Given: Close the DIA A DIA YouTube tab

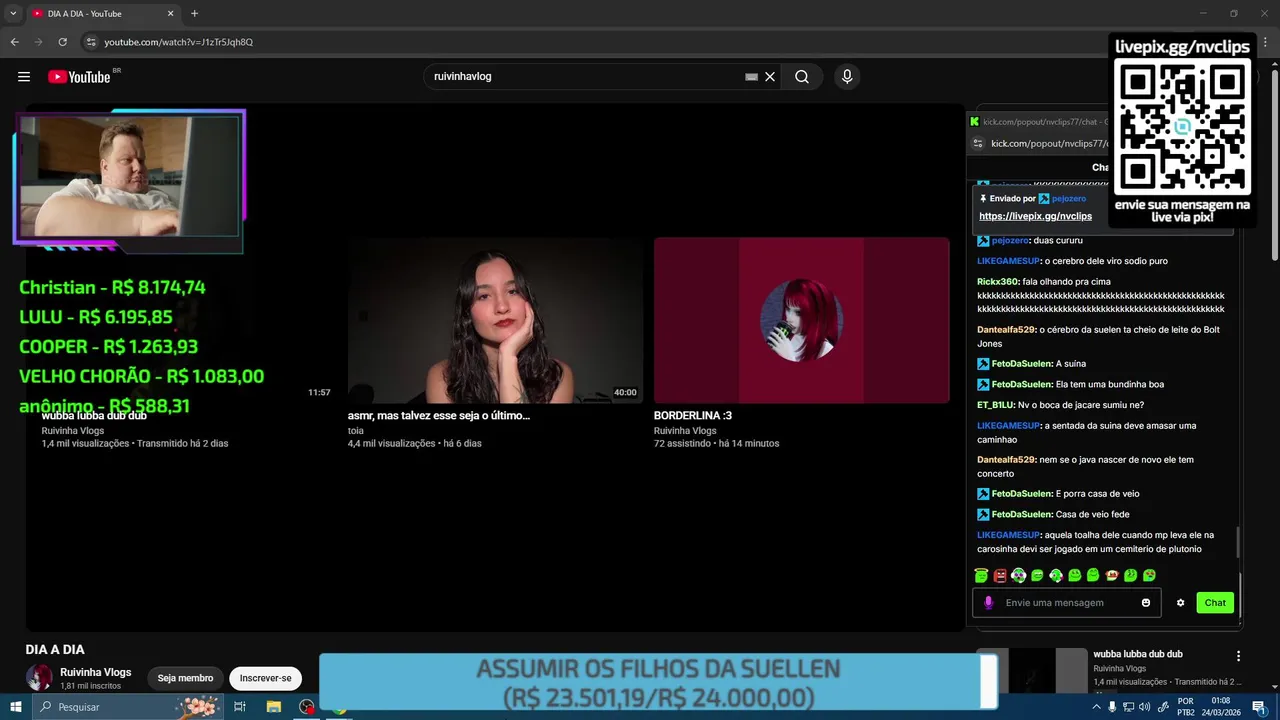Looking at the screenshot, I should point(170,14).
